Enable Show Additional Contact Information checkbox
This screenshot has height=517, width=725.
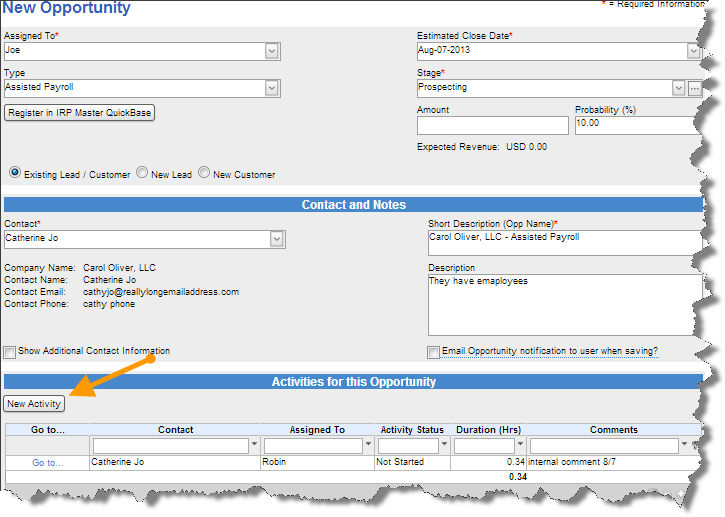10,352
